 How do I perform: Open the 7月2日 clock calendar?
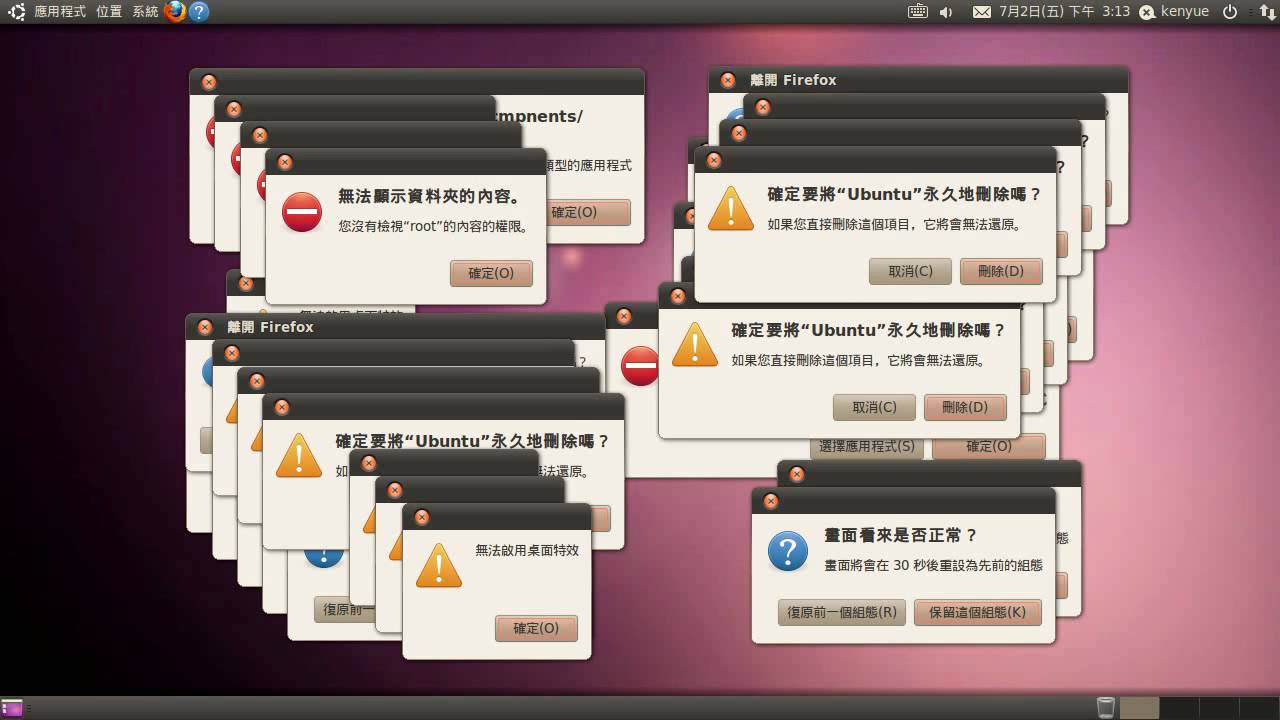(1064, 12)
